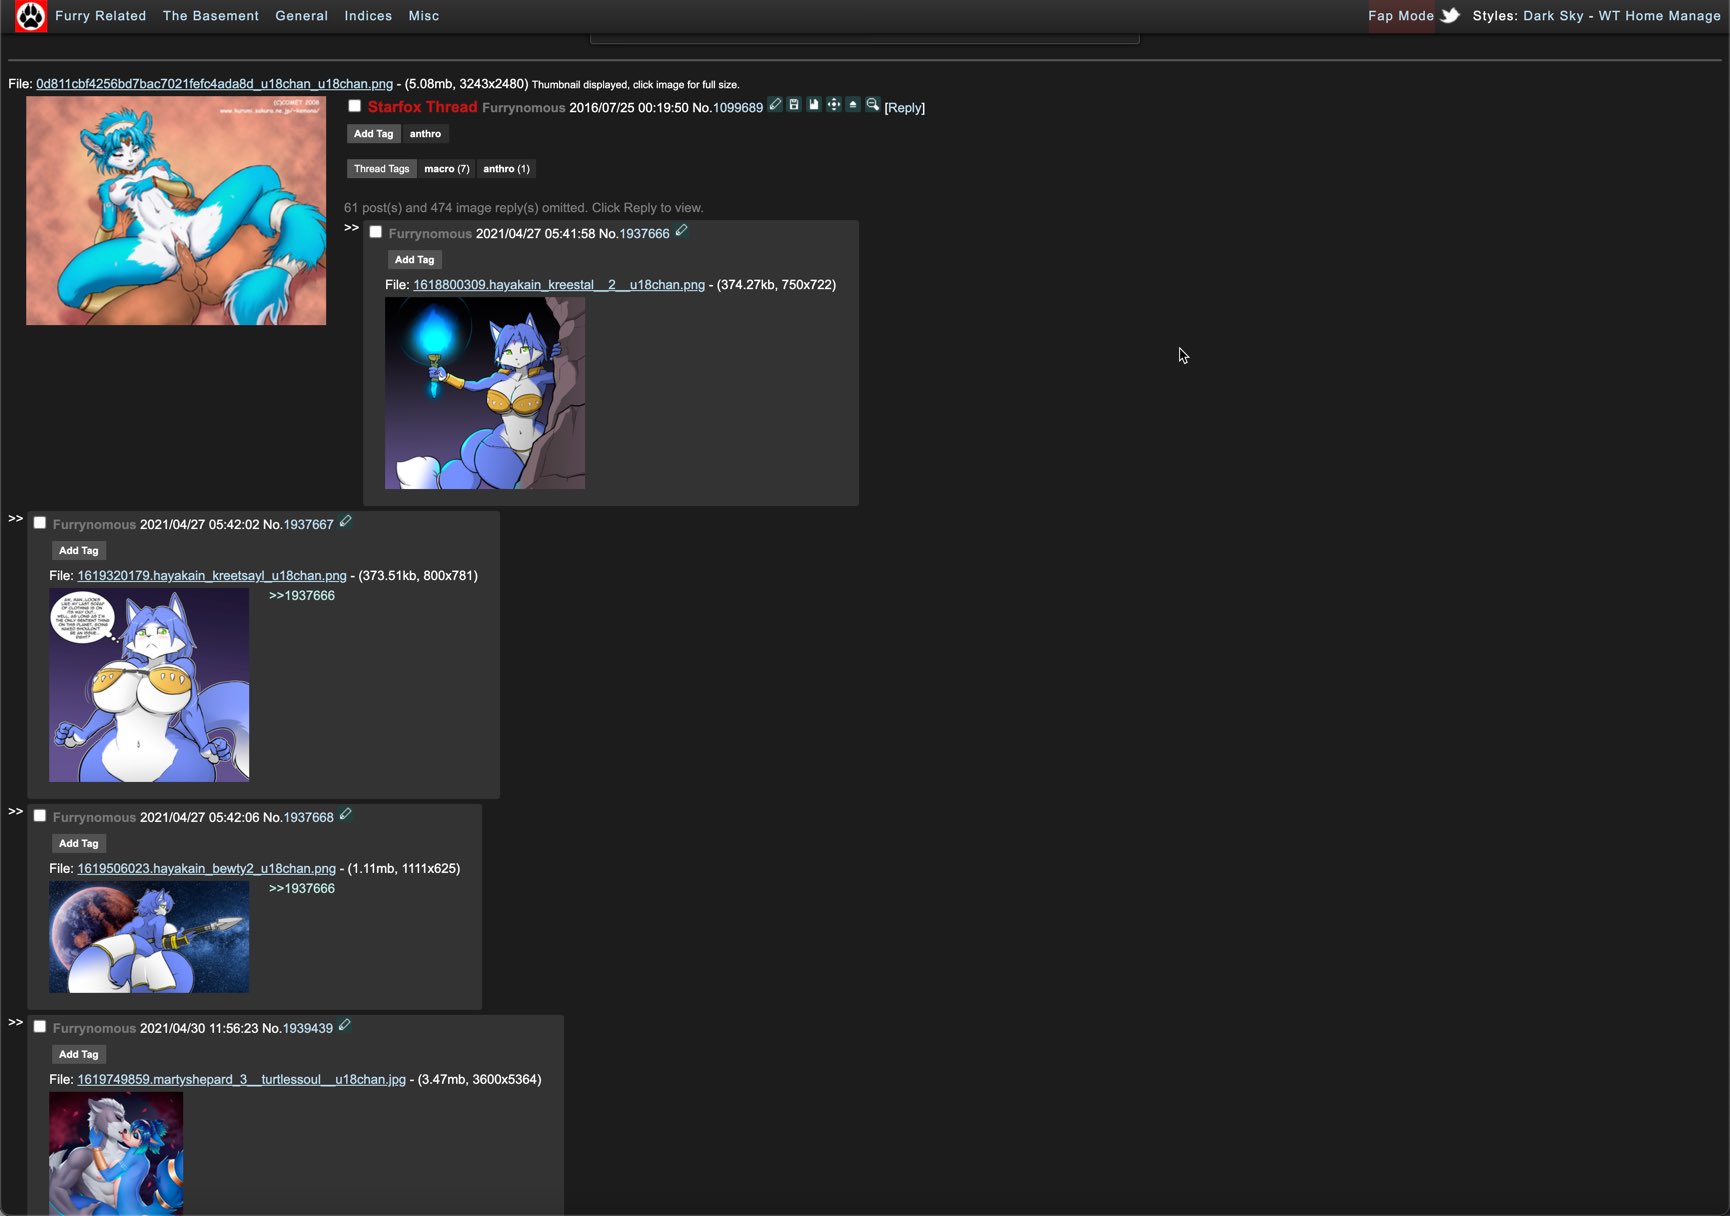Viewport: 1730px width, 1216px height.
Task: Click the four-arrow expand icon on post 1099689
Action: pos(833,105)
